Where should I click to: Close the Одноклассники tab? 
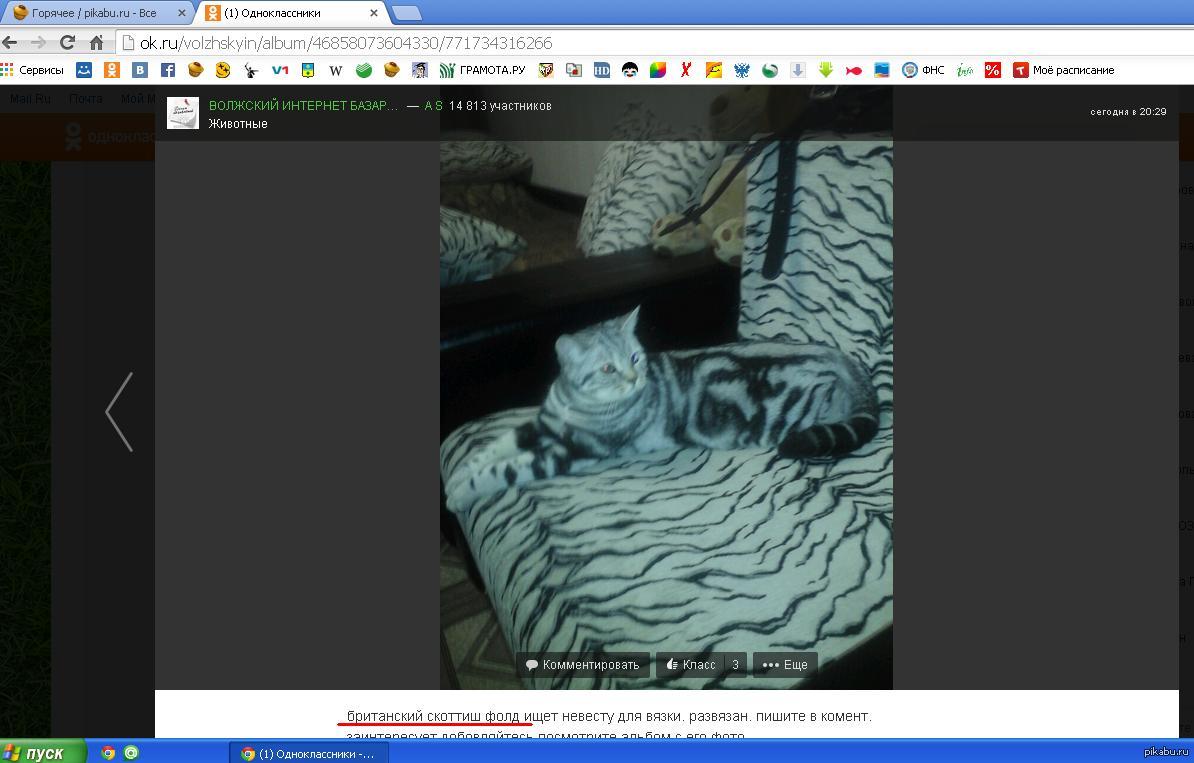(x=374, y=13)
